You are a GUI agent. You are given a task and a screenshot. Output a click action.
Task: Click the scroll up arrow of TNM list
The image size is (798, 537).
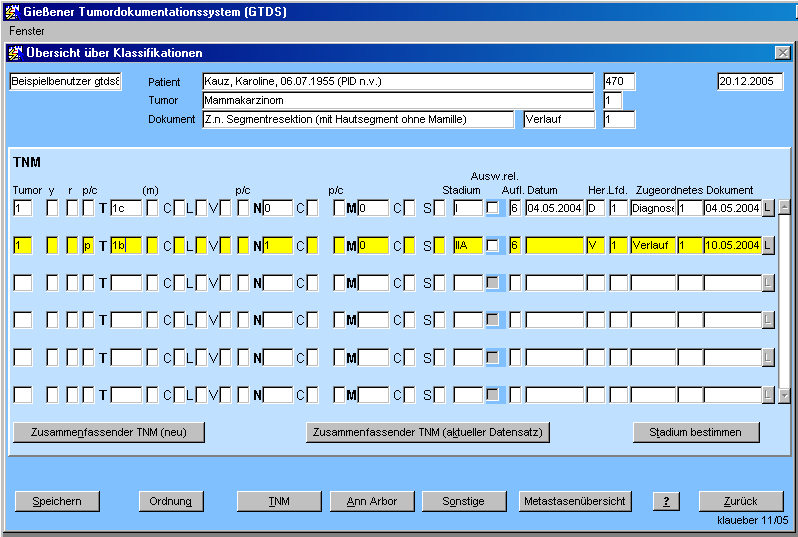tap(785, 208)
